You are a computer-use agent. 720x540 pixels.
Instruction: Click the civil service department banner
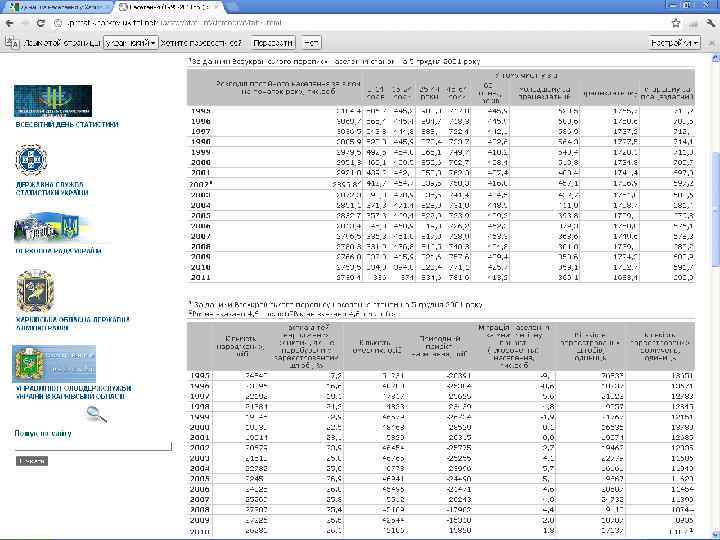point(54,364)
